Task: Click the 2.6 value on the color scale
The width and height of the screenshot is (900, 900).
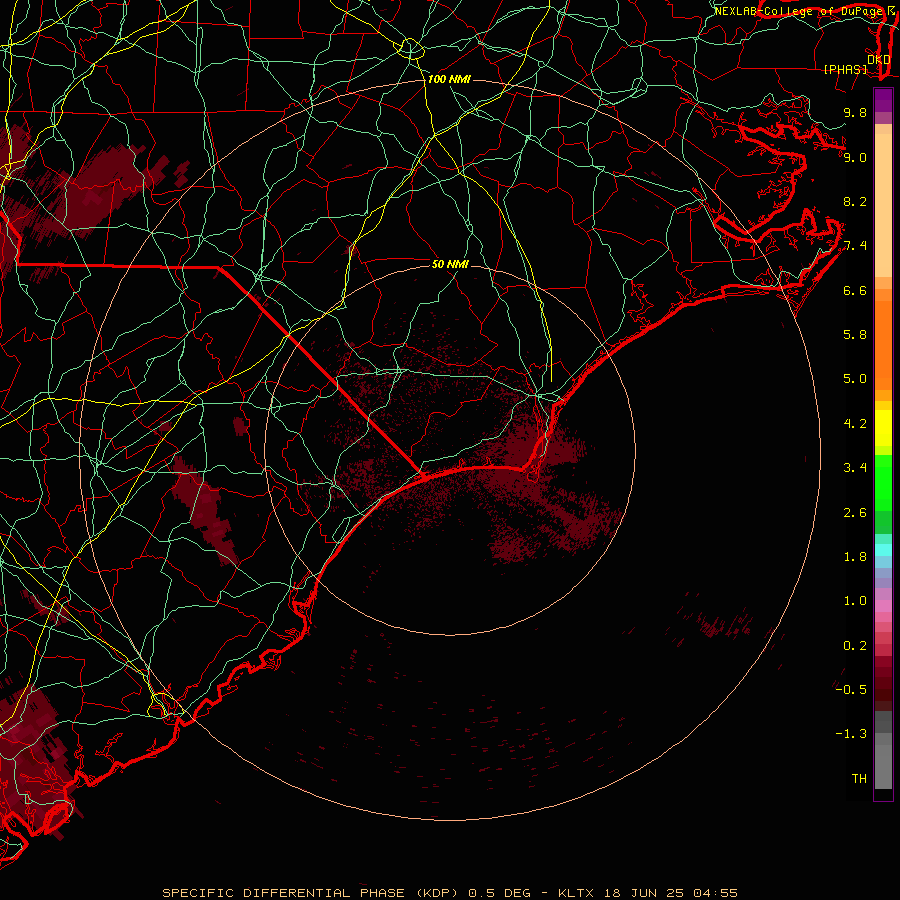Action: point(855,513)
